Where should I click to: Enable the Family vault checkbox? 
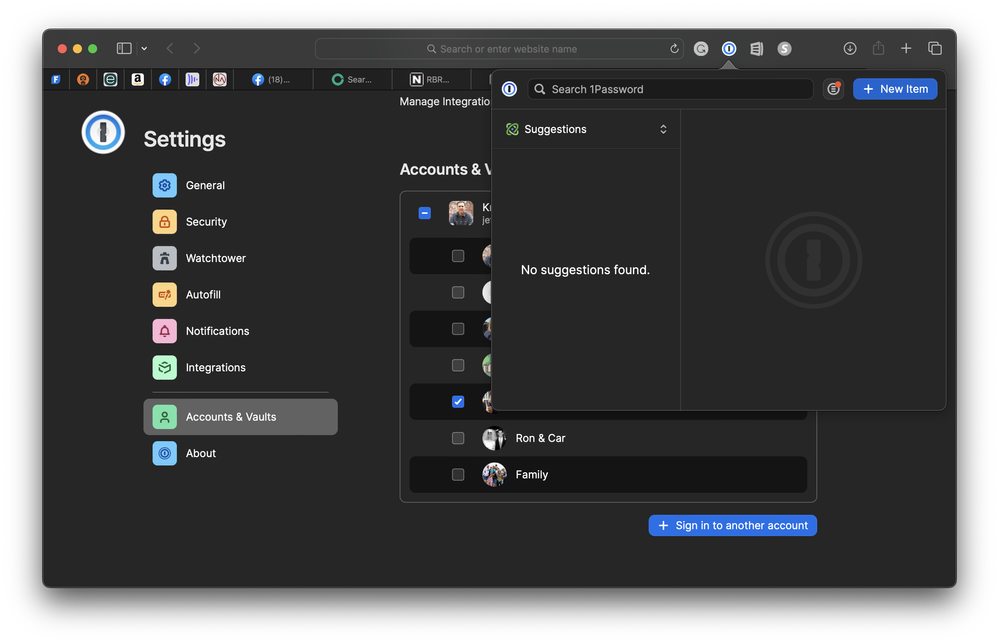pyautogui.click(x=458, y=475)
